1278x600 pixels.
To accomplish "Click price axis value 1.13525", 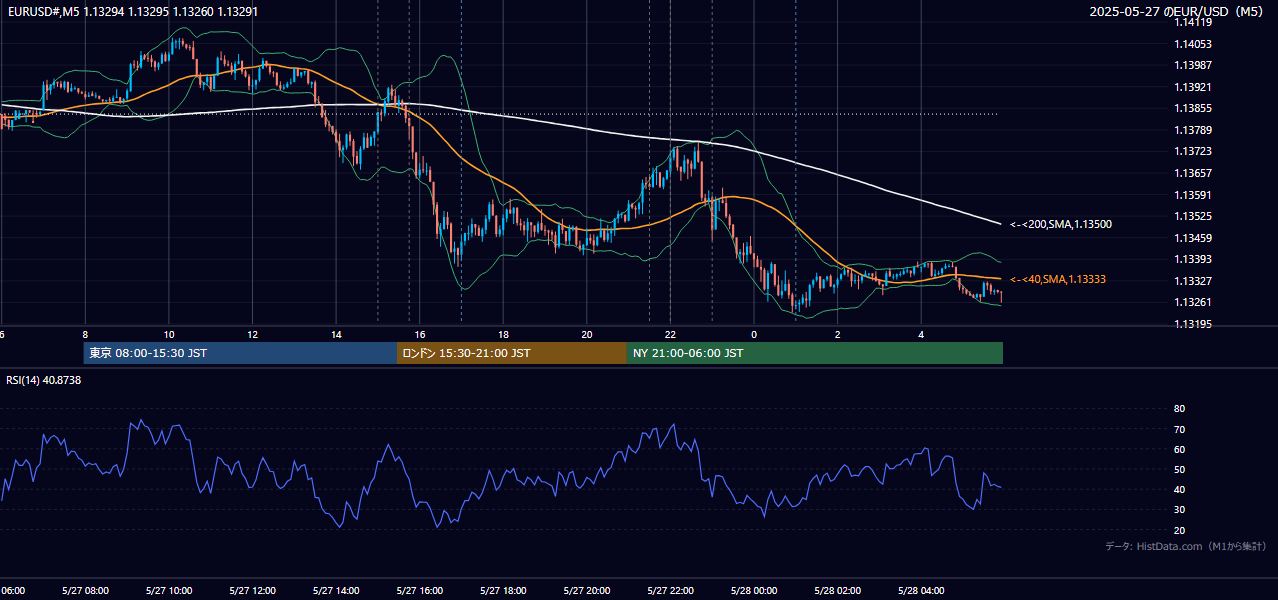I will coord(1193,216).
